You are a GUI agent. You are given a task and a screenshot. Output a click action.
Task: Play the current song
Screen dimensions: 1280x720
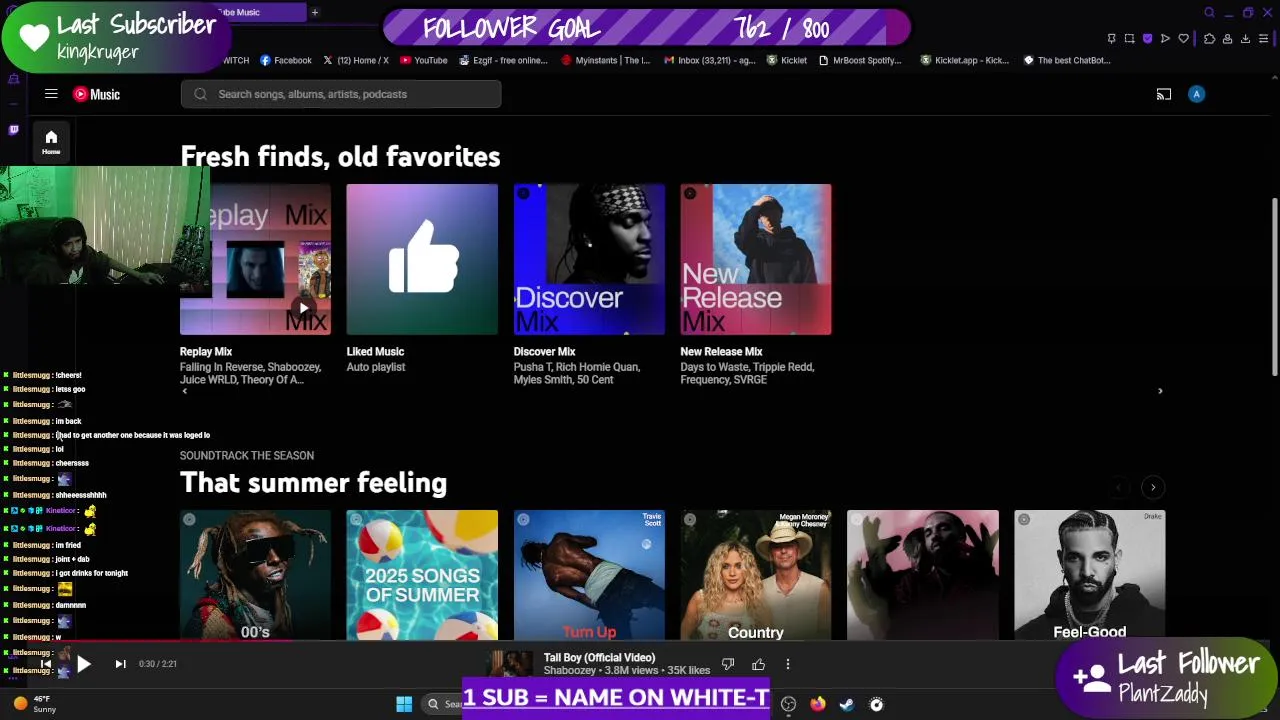coord(83,664)
